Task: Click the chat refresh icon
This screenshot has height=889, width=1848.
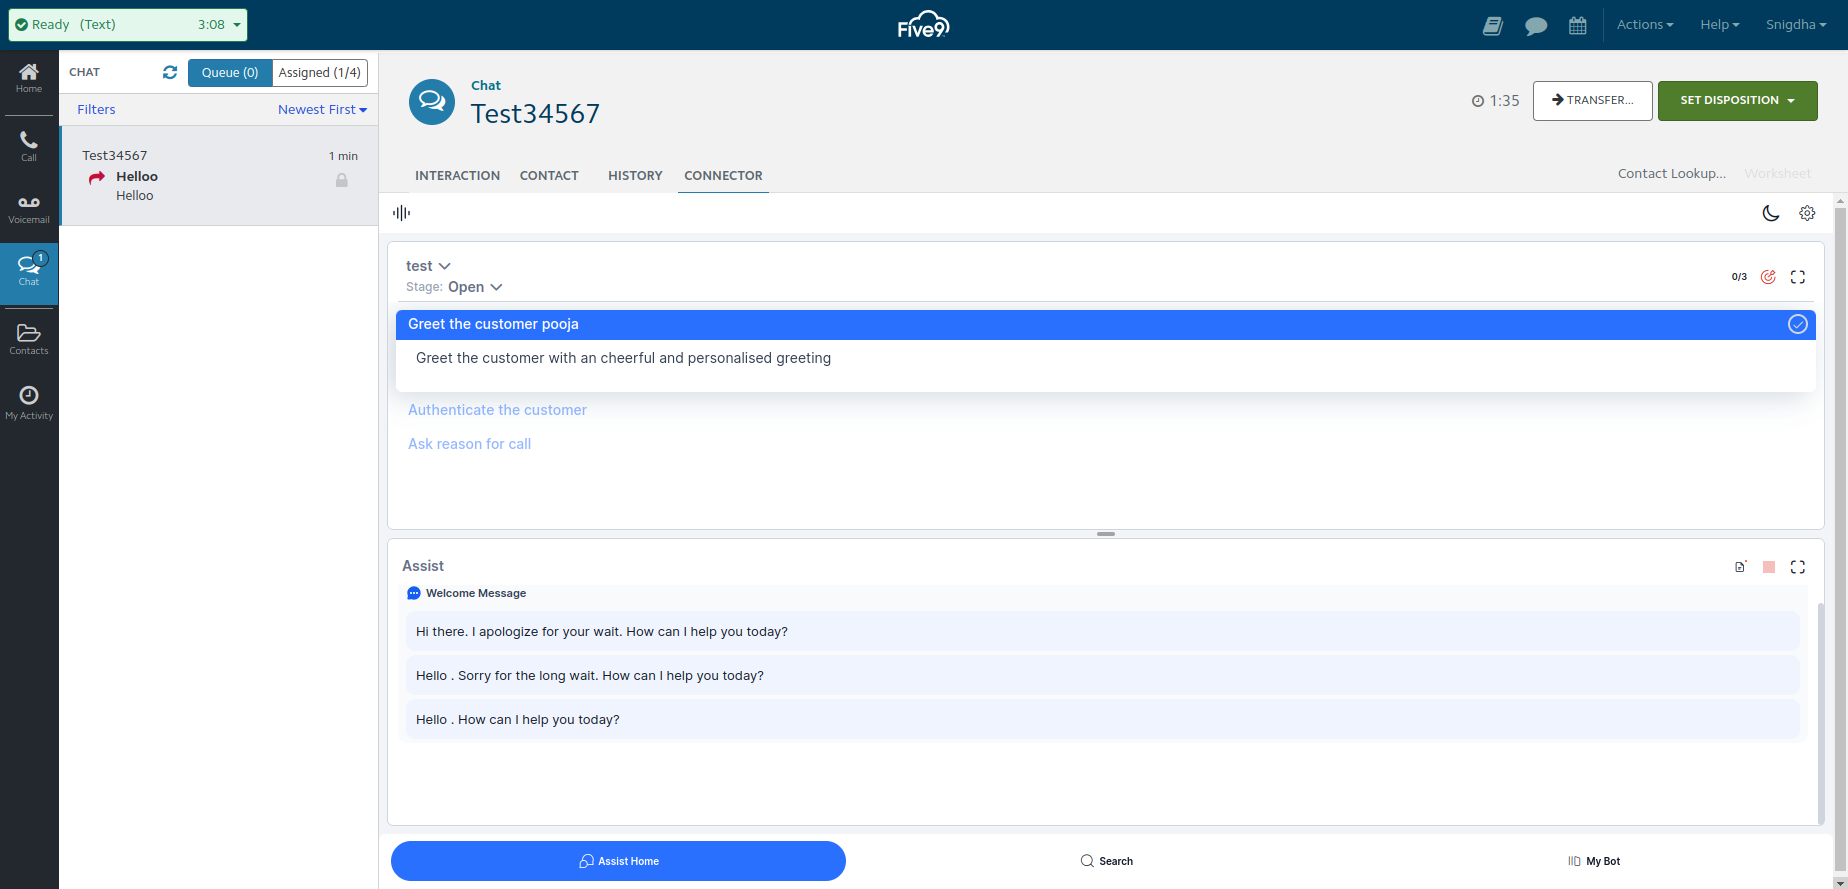Action: [x=170, y=72]
